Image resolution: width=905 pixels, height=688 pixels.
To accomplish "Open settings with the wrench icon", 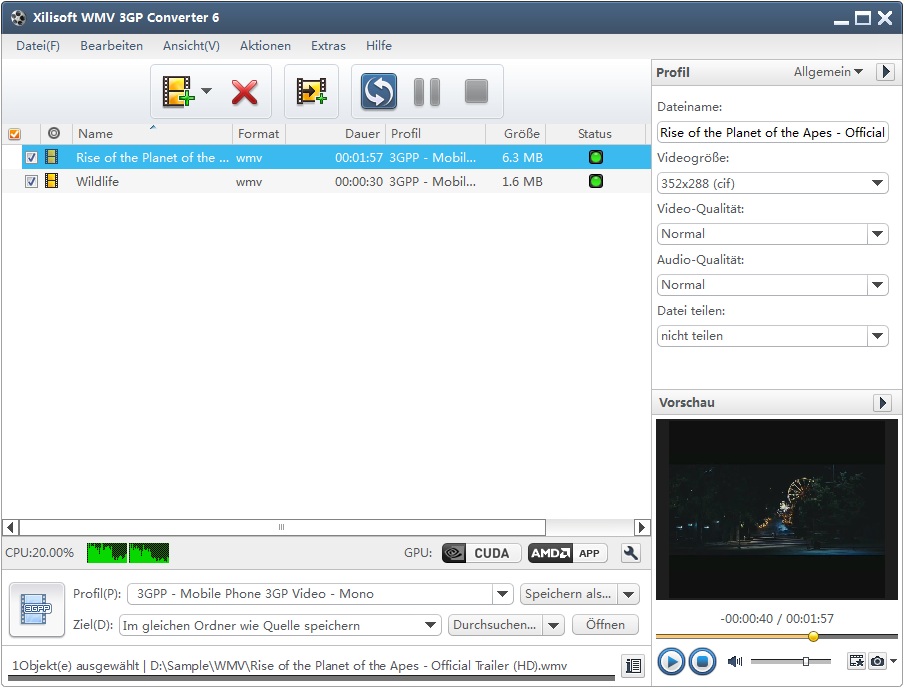I will 630,554.
